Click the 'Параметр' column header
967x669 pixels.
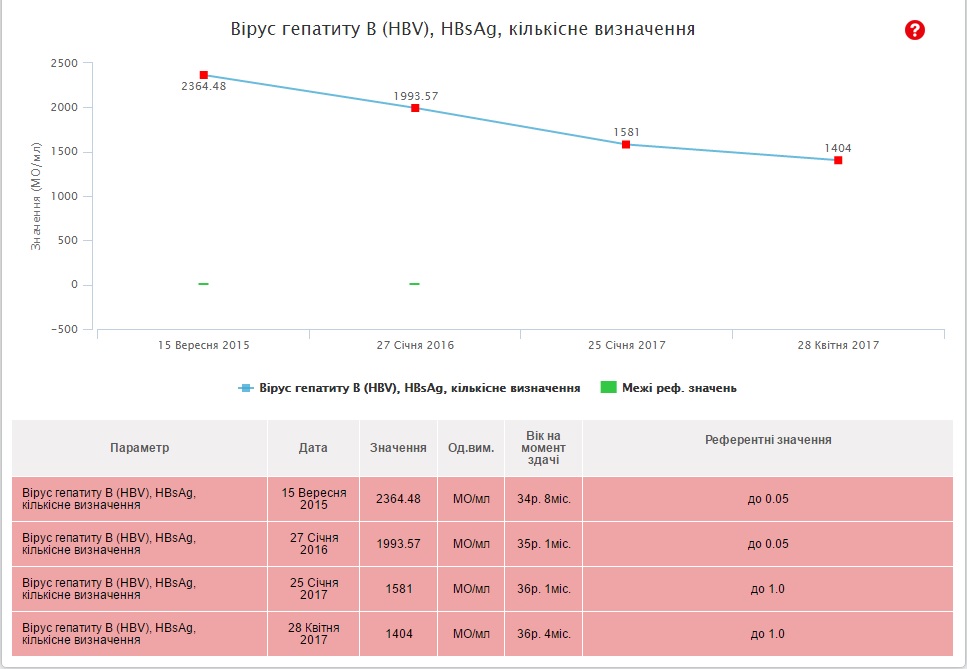tap(140, 447)
